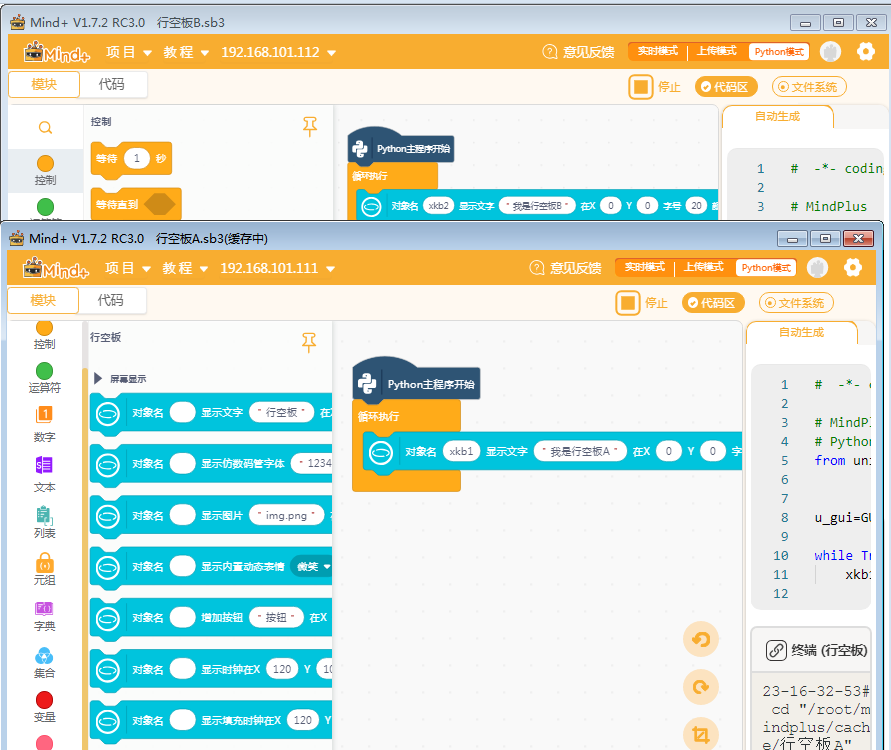Select 集合 category in sidebar
Viewport: 891px width, 750px height.
(44, 663)
